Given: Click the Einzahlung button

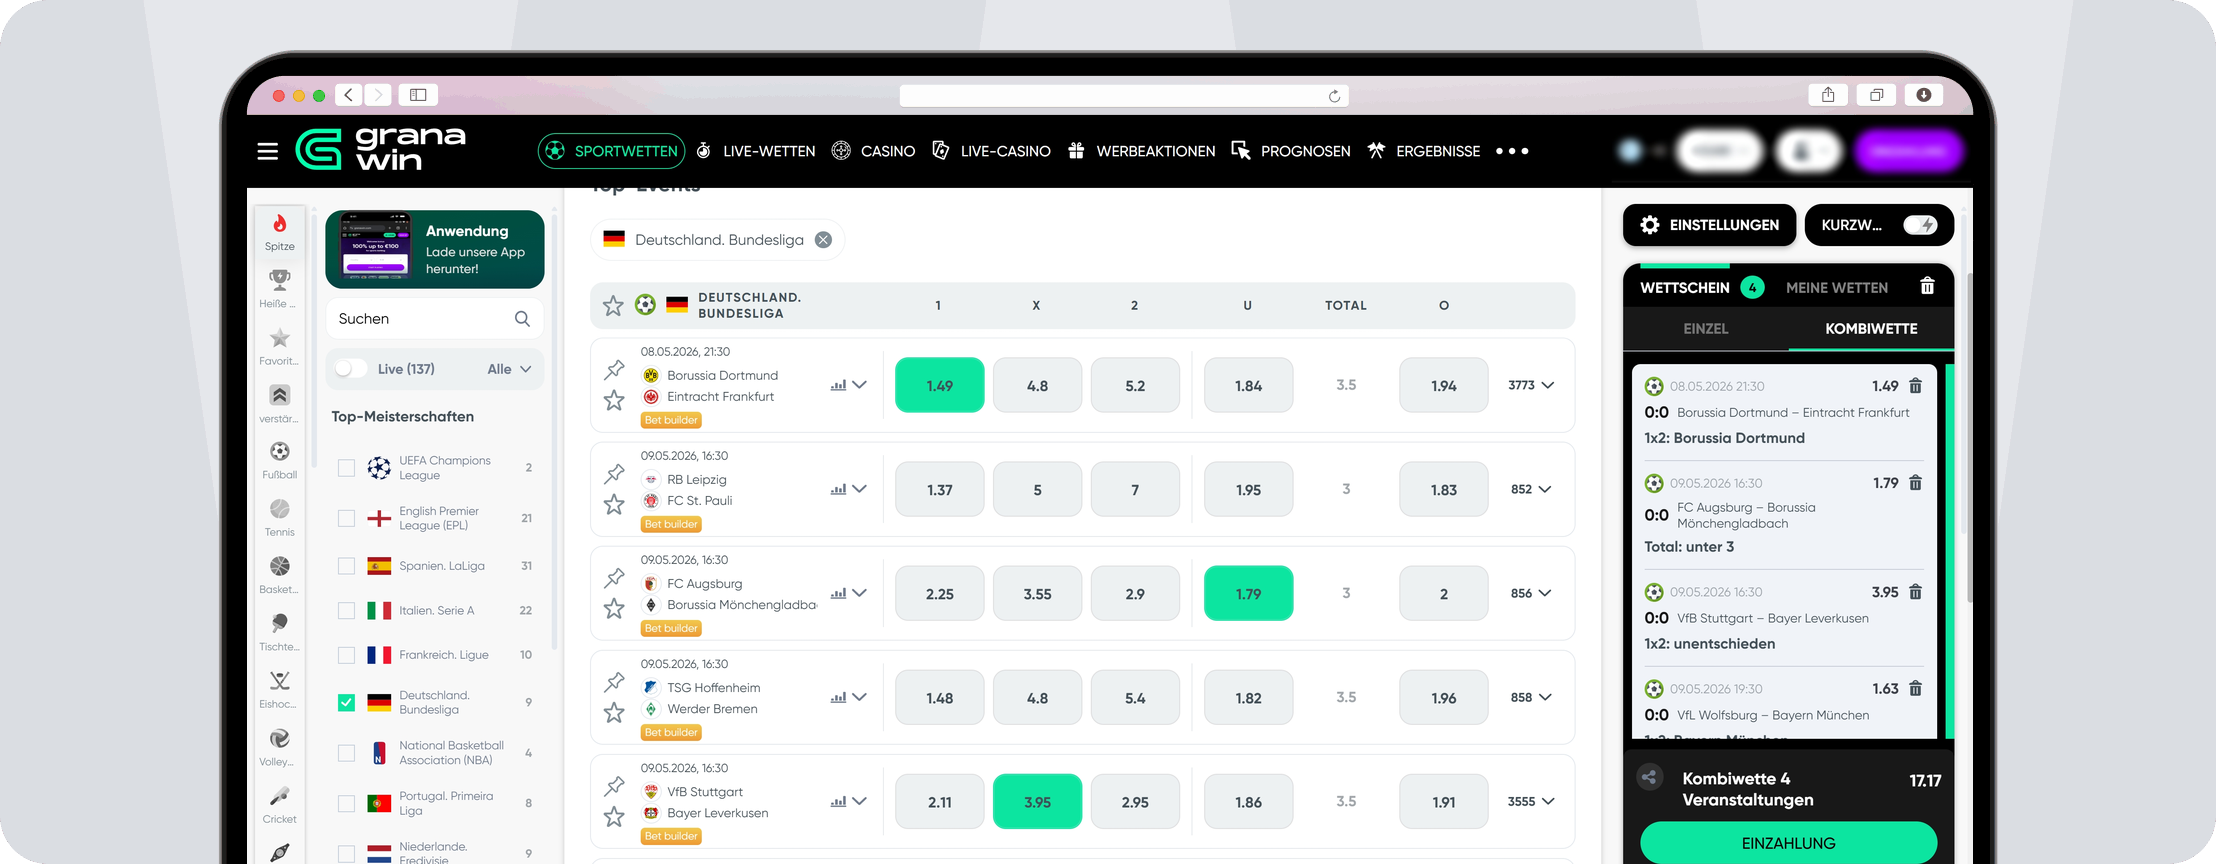Looking at the screenshot, I should (x=1788, y=842).
